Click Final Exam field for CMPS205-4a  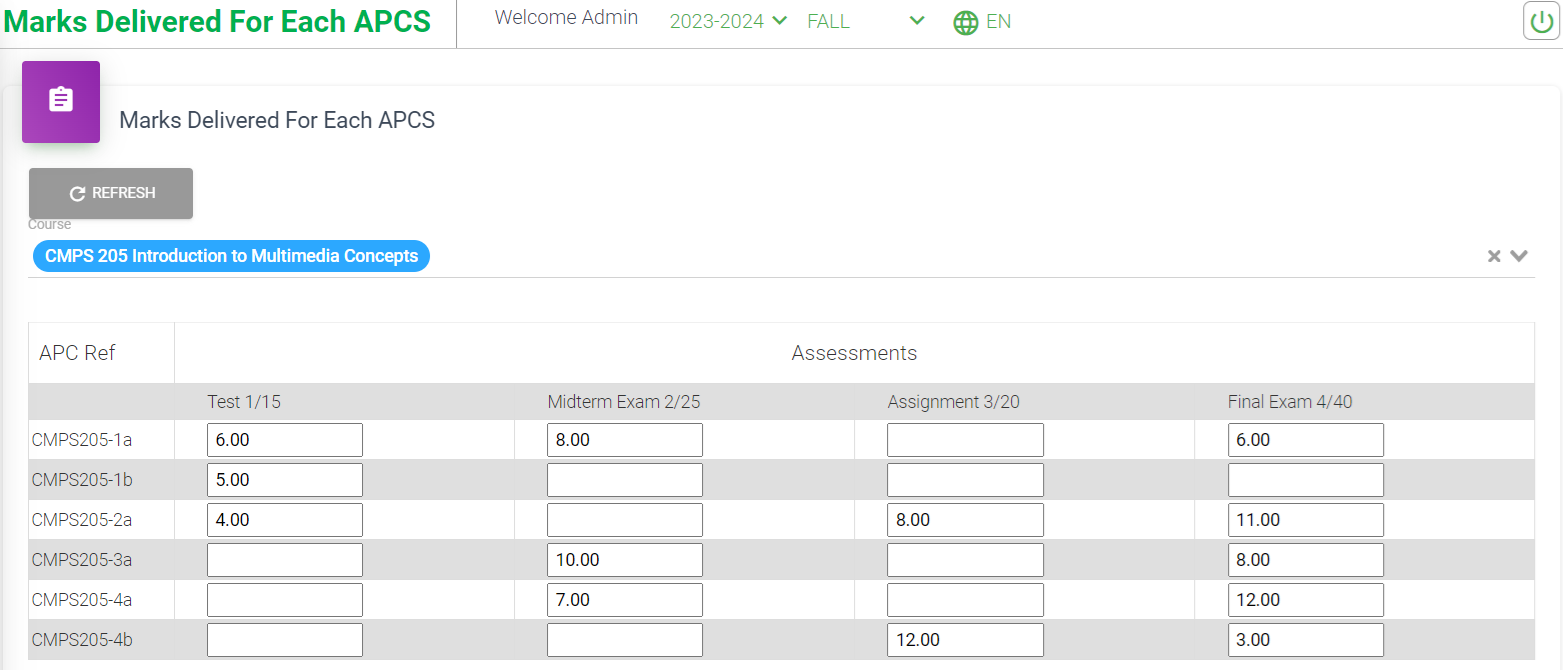pyautogui.click(x=1305, y=600)
